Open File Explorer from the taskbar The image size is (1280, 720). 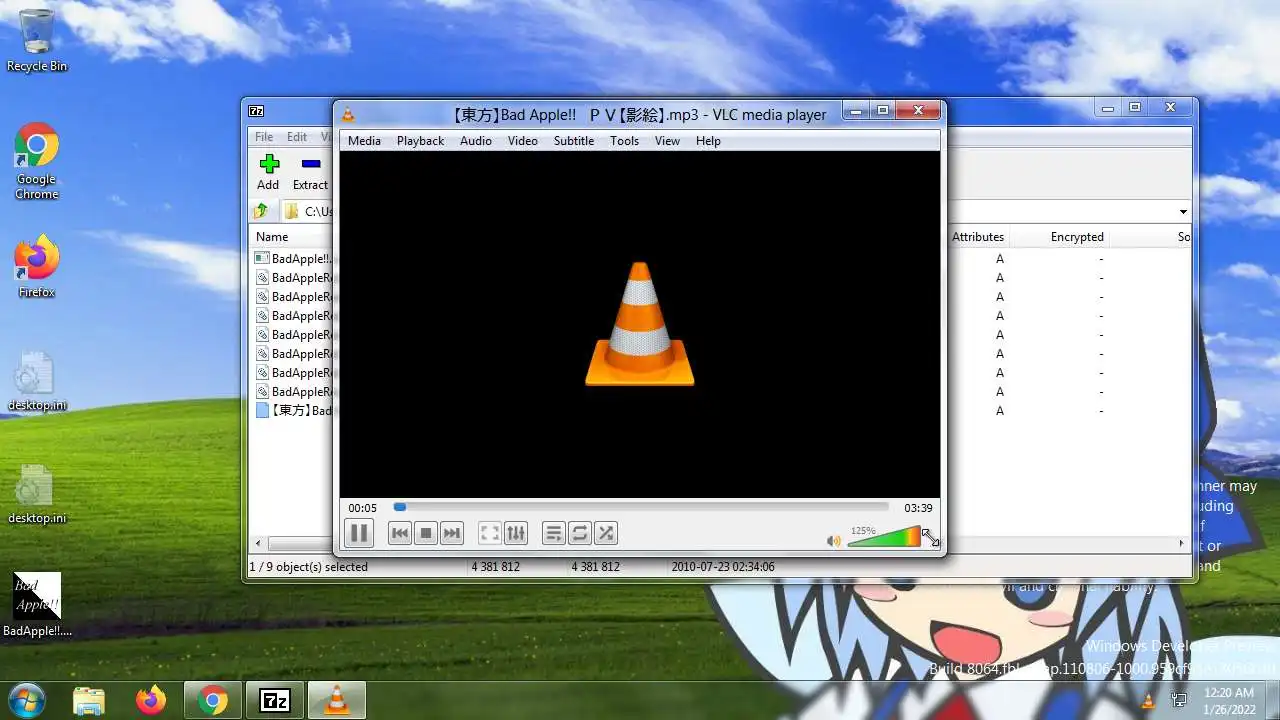click(89, 701)
